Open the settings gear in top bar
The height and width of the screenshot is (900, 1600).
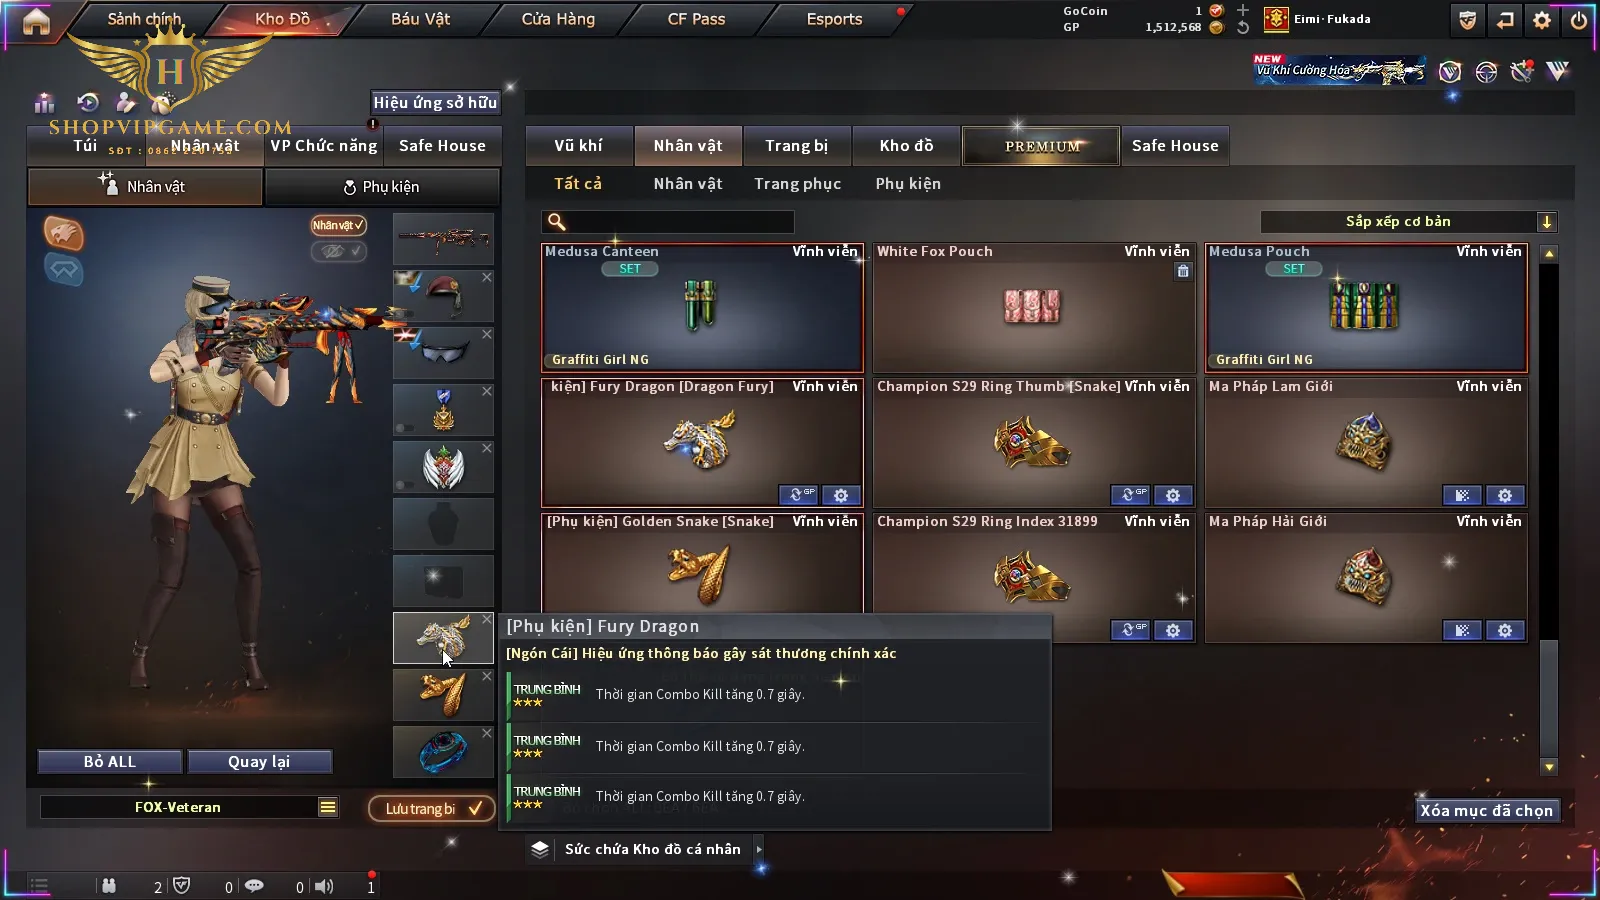coord(1542,20)
